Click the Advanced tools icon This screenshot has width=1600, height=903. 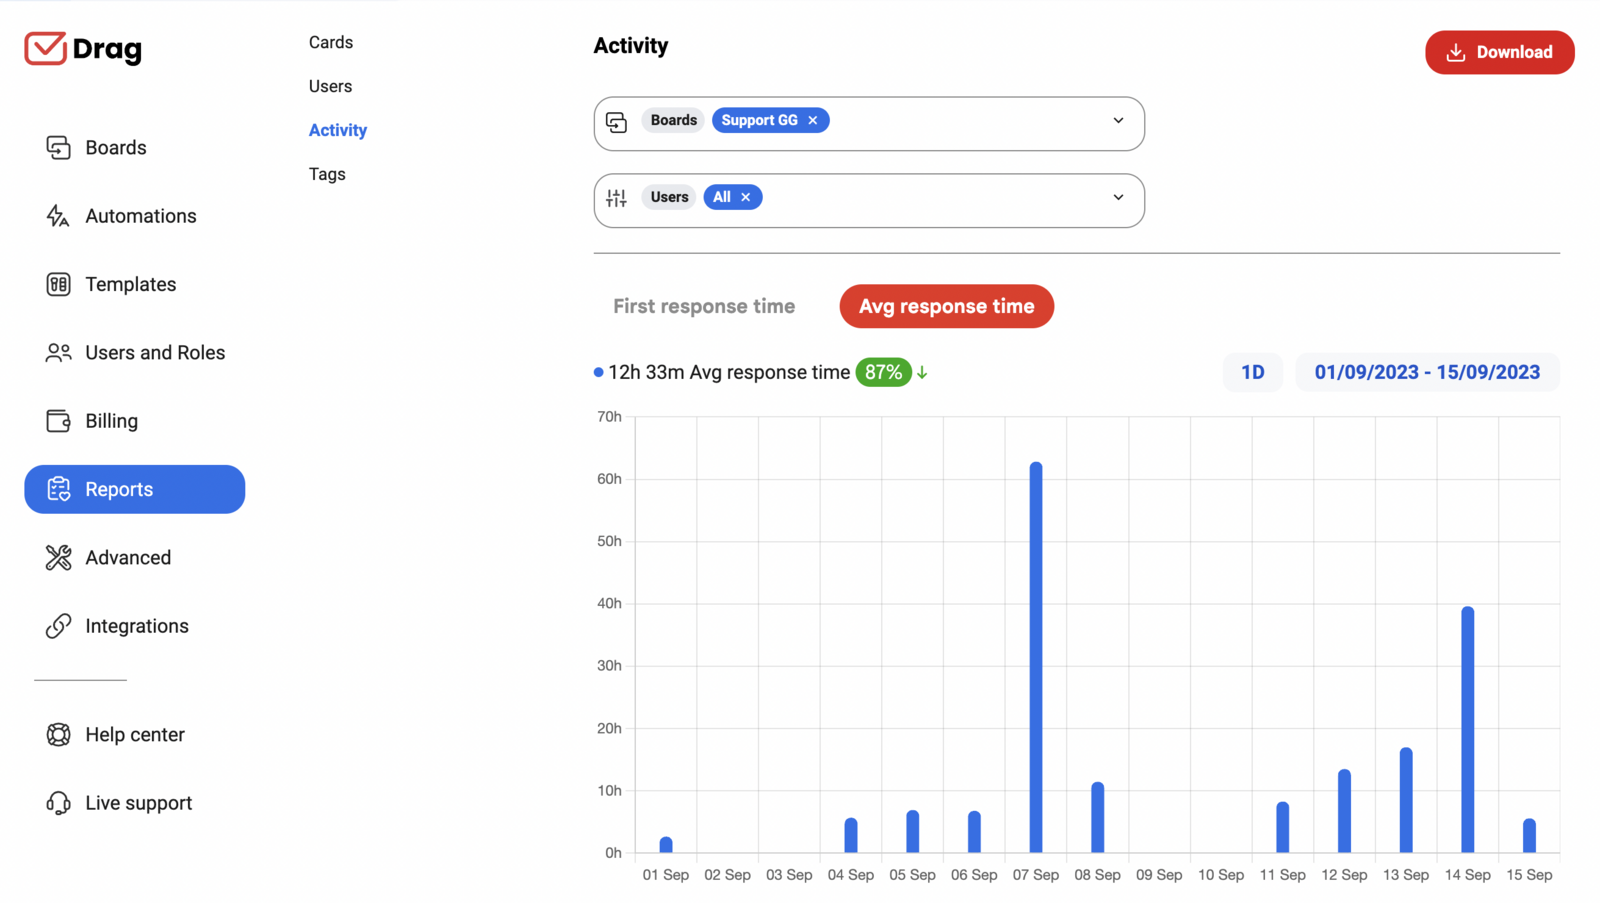click(x=58, y=558)
